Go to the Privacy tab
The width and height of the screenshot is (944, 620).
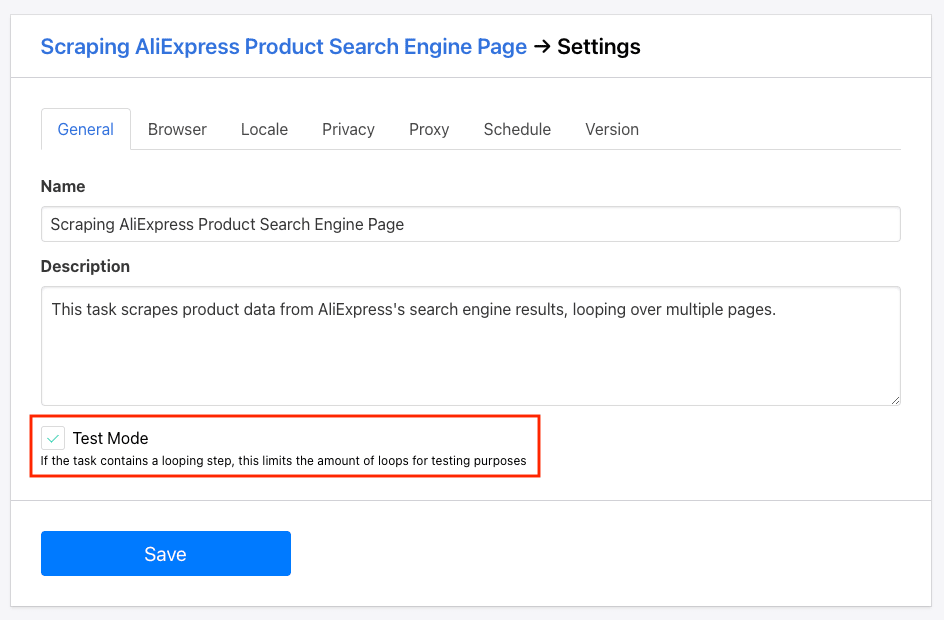pos(349,129)
